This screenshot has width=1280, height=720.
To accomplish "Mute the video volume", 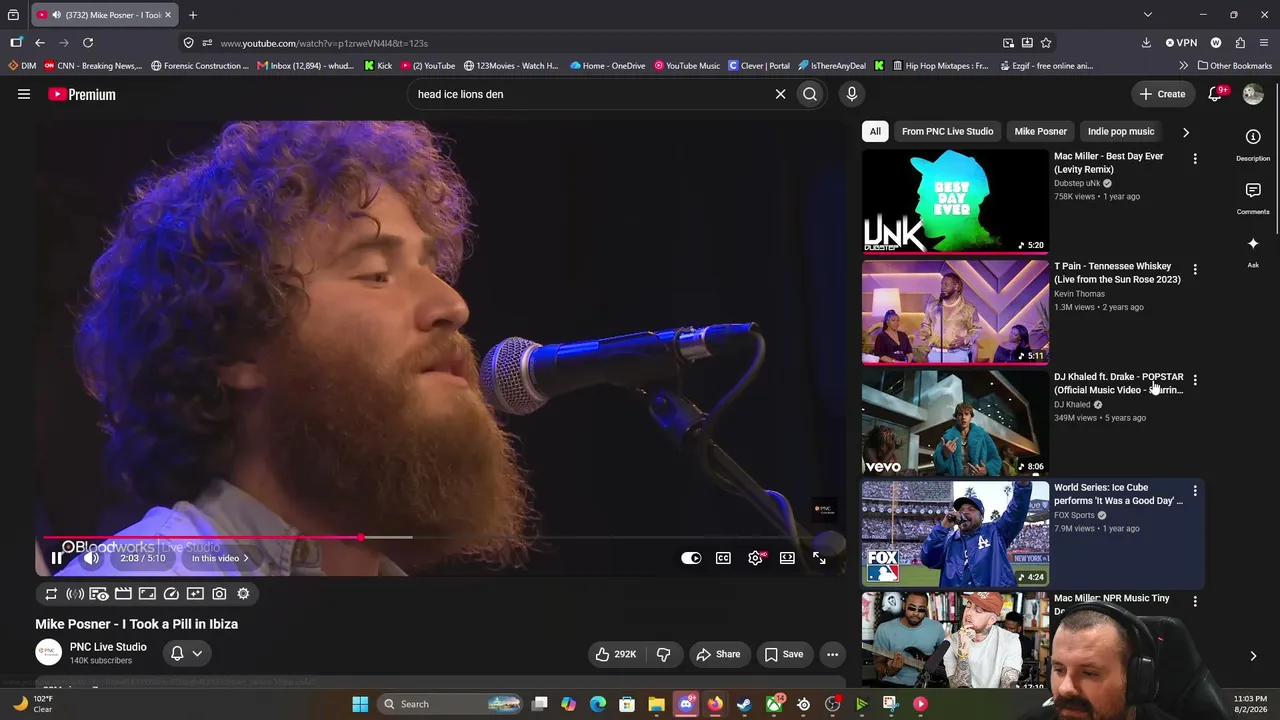I will (x=90, y=558).
